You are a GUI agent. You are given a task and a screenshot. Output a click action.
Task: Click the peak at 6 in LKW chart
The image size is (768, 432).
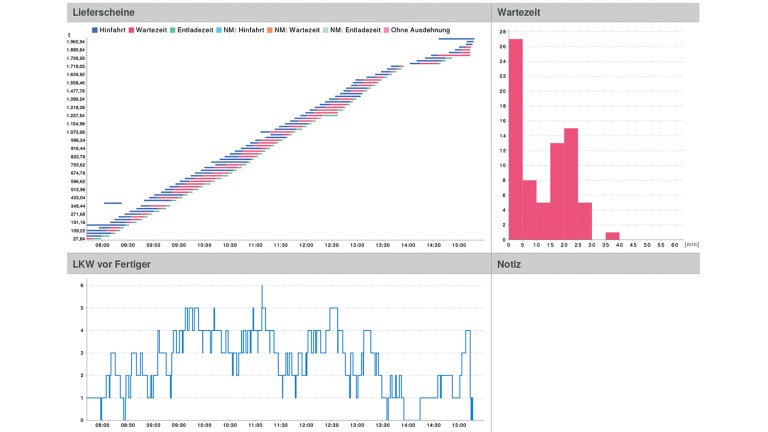[262, 287]
